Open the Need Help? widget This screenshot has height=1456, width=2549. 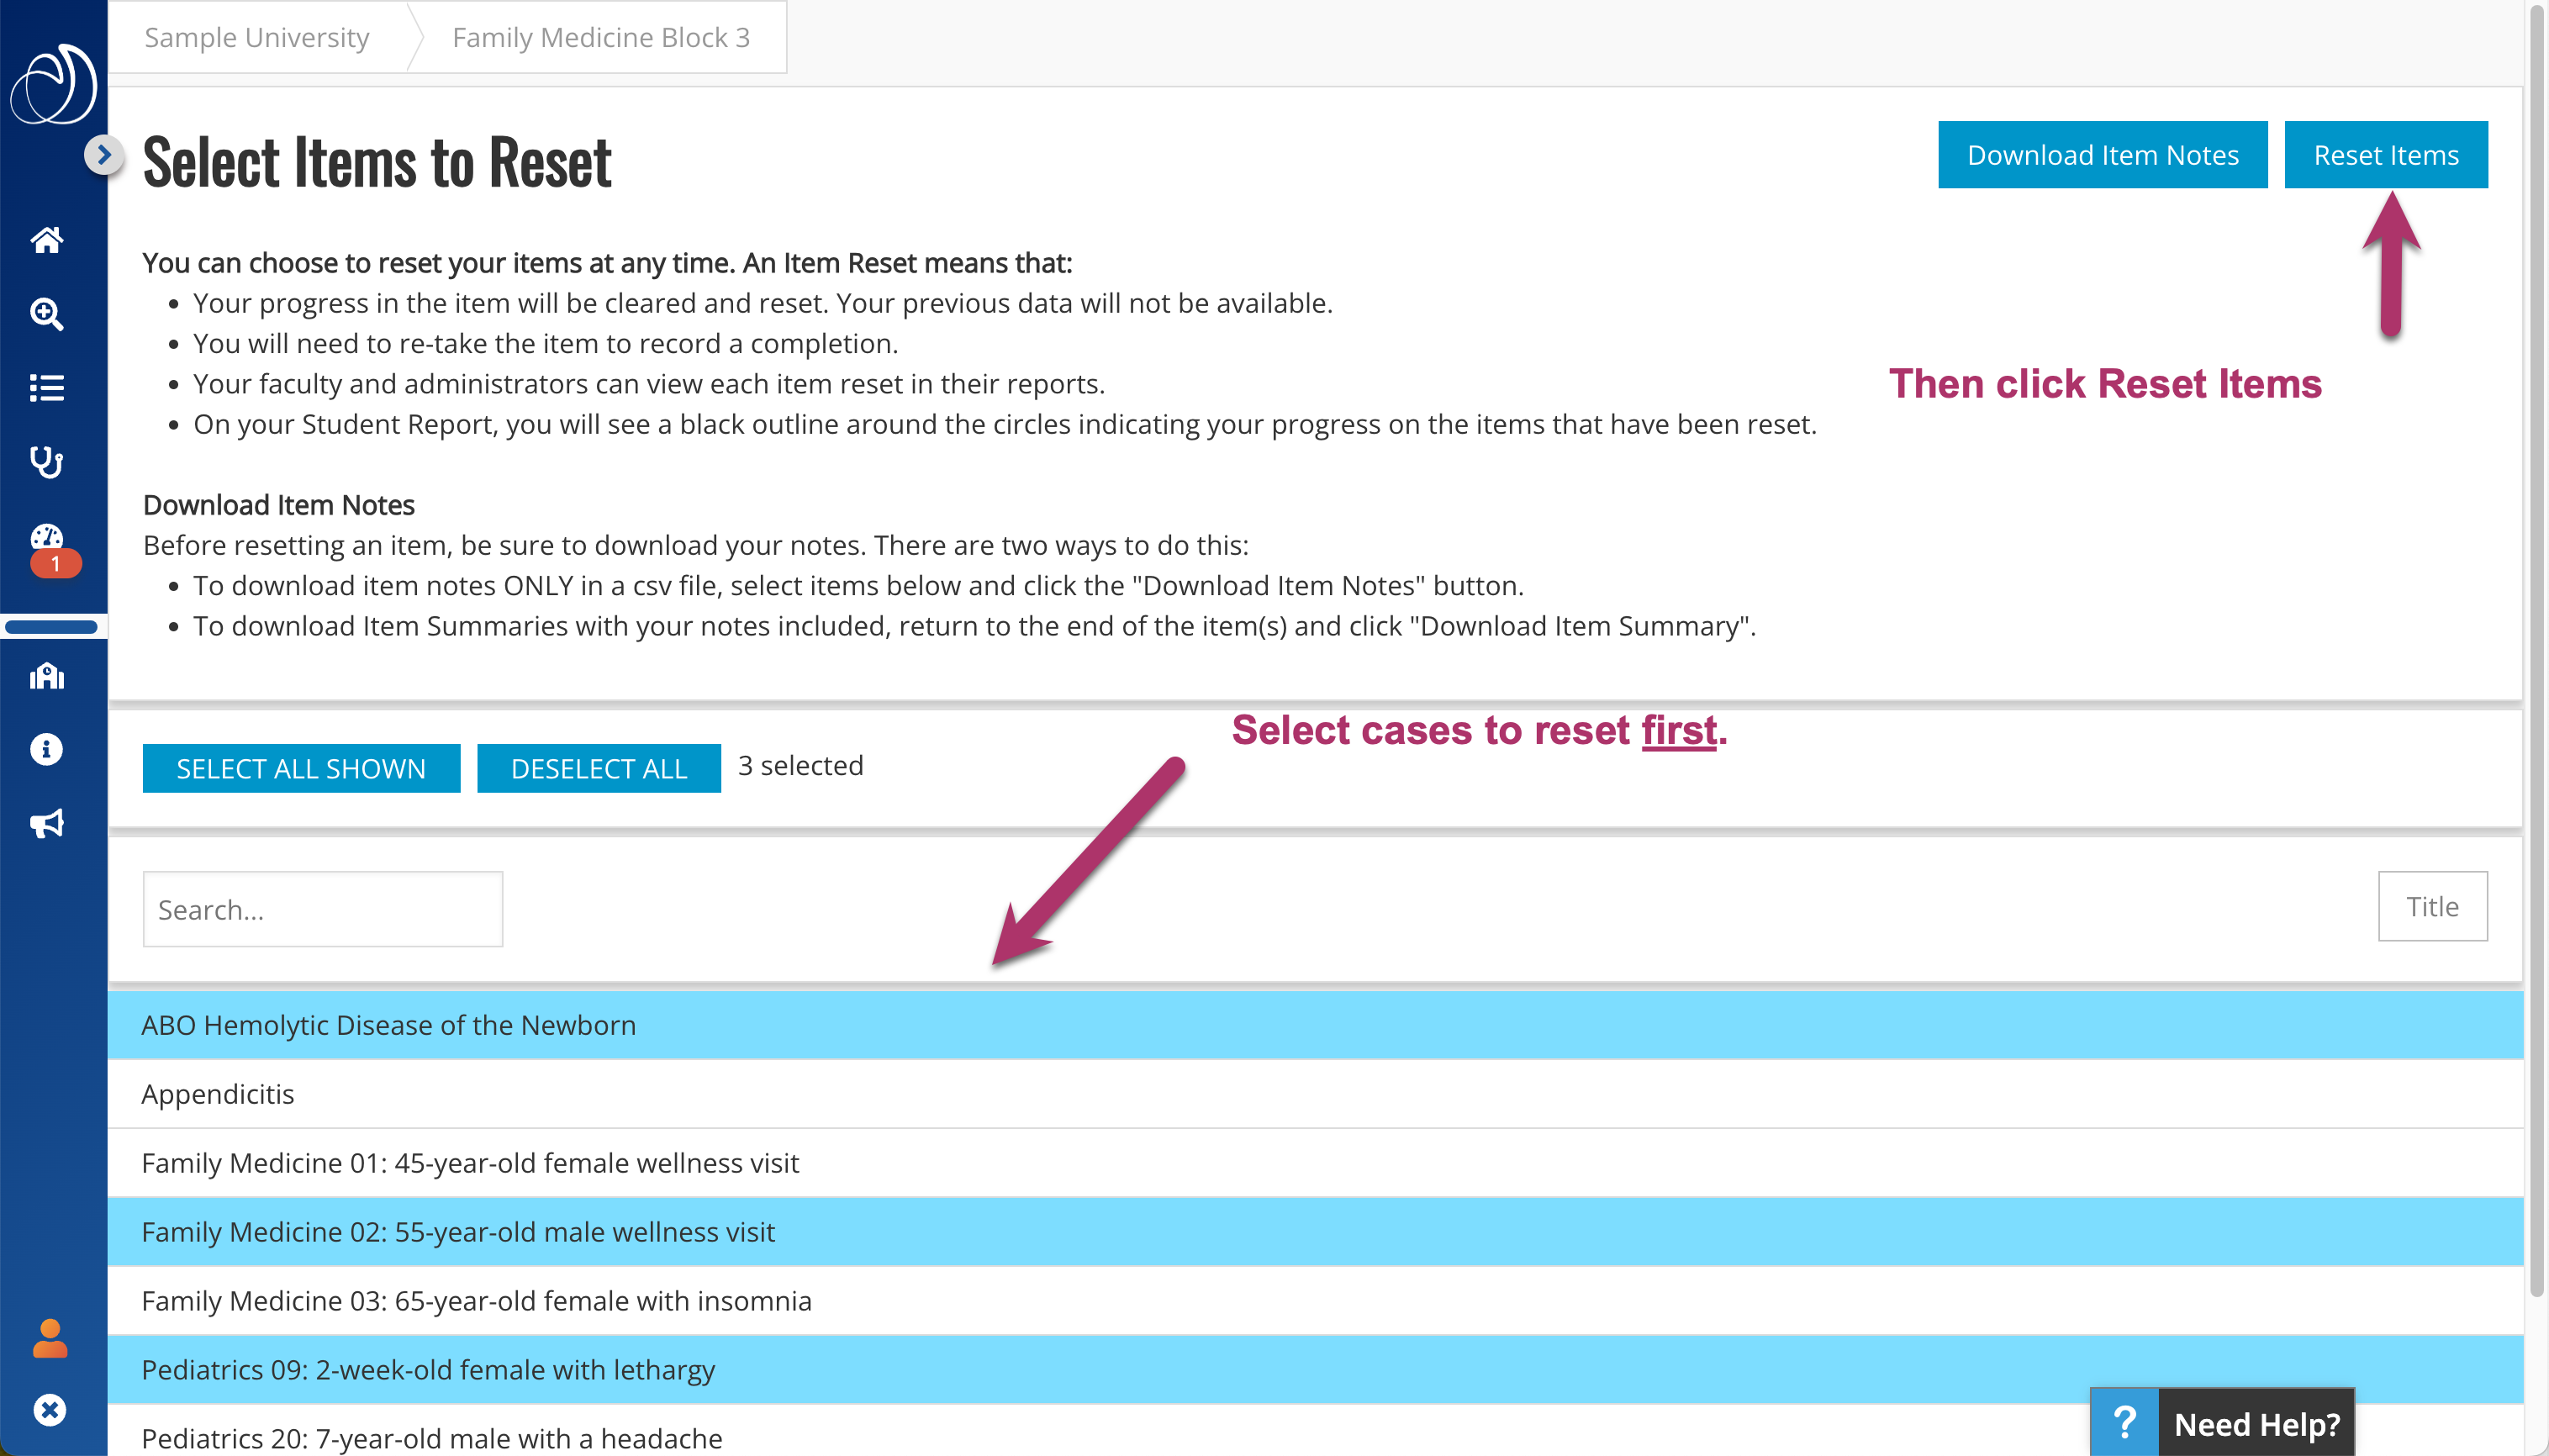2222,1423
